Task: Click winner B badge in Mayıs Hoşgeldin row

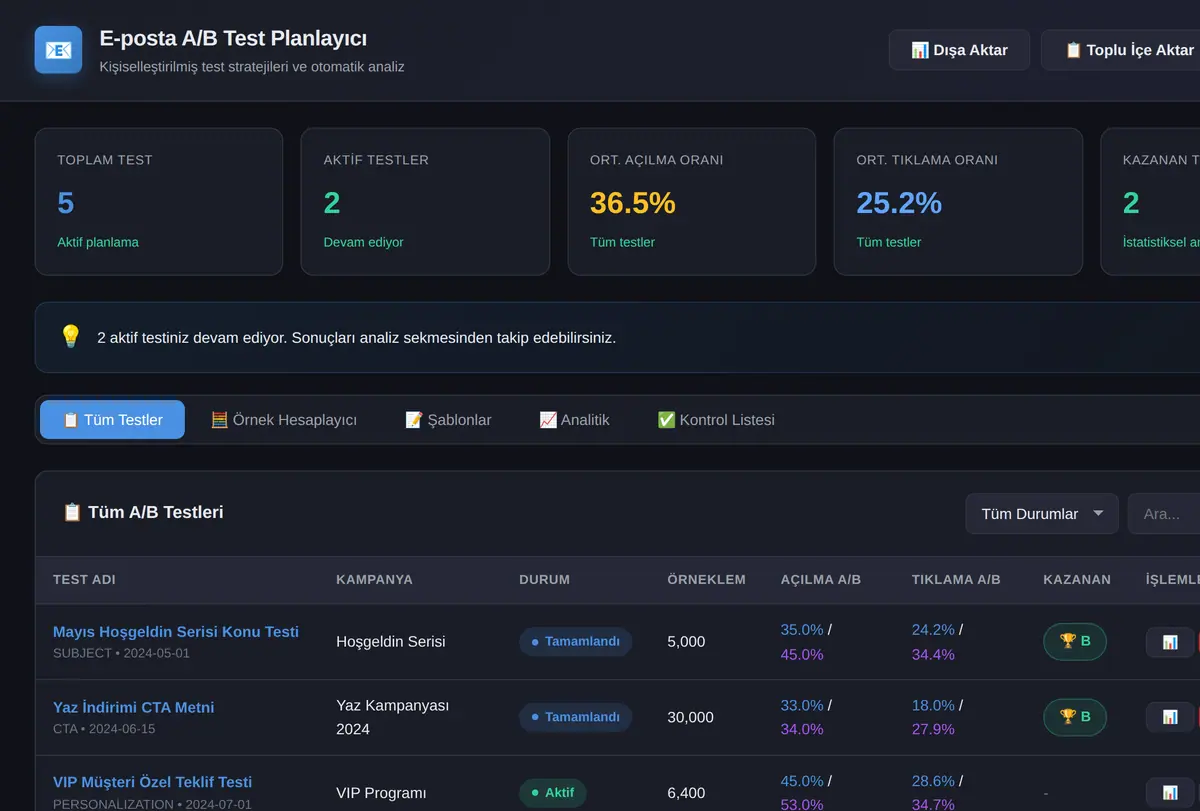Action: [x=1075, y=641]
